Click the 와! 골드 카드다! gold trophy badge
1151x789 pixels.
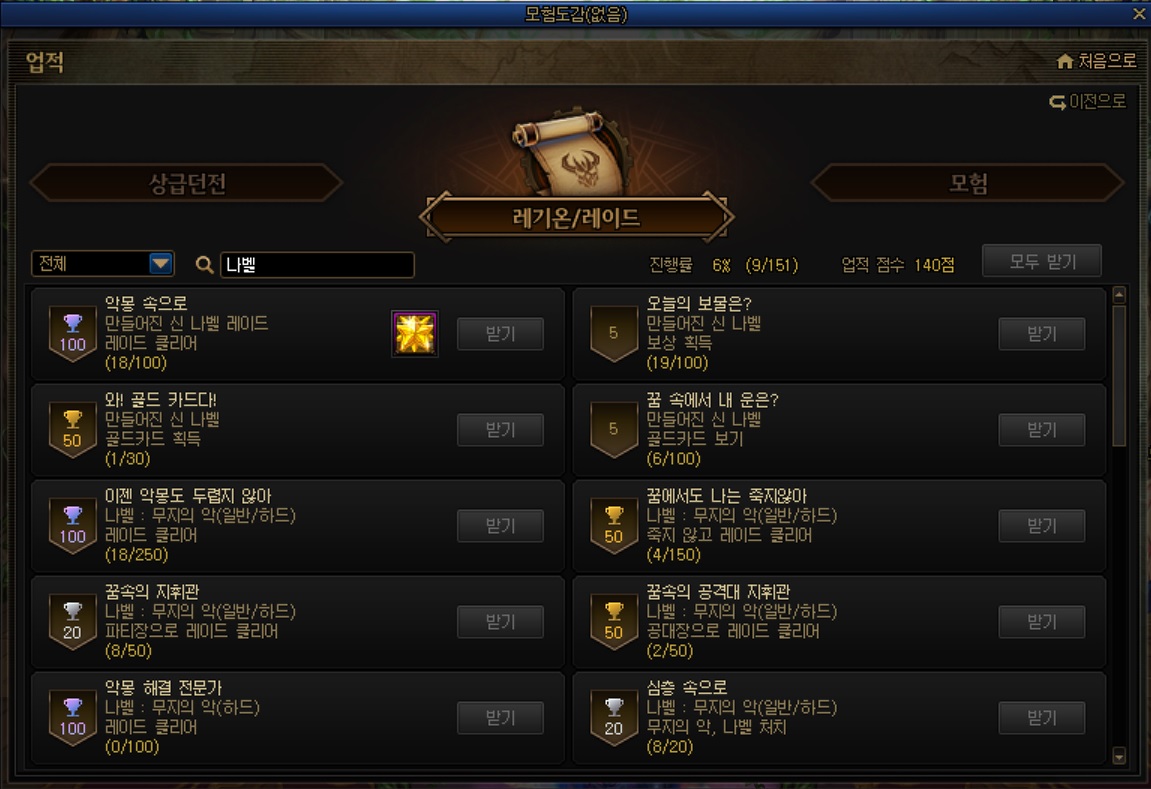72,430
